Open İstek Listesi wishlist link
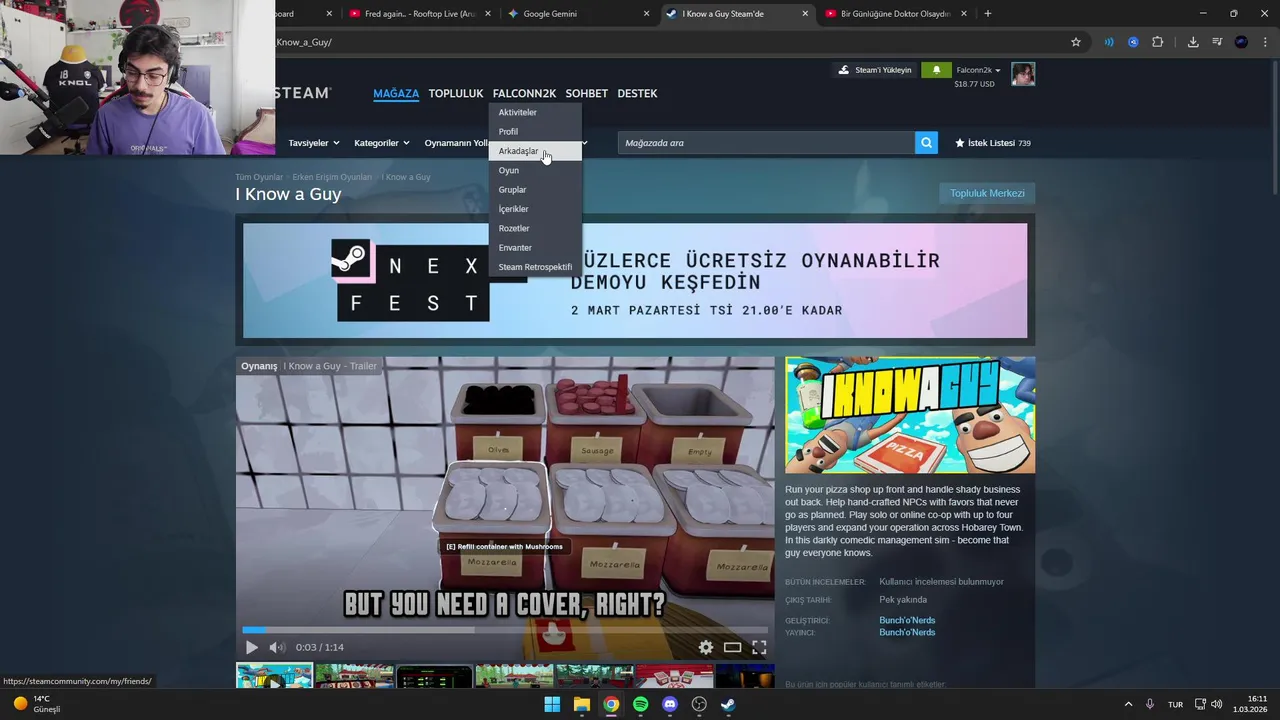The height and width of the screenshot is (720, 1280). (993, 143)
